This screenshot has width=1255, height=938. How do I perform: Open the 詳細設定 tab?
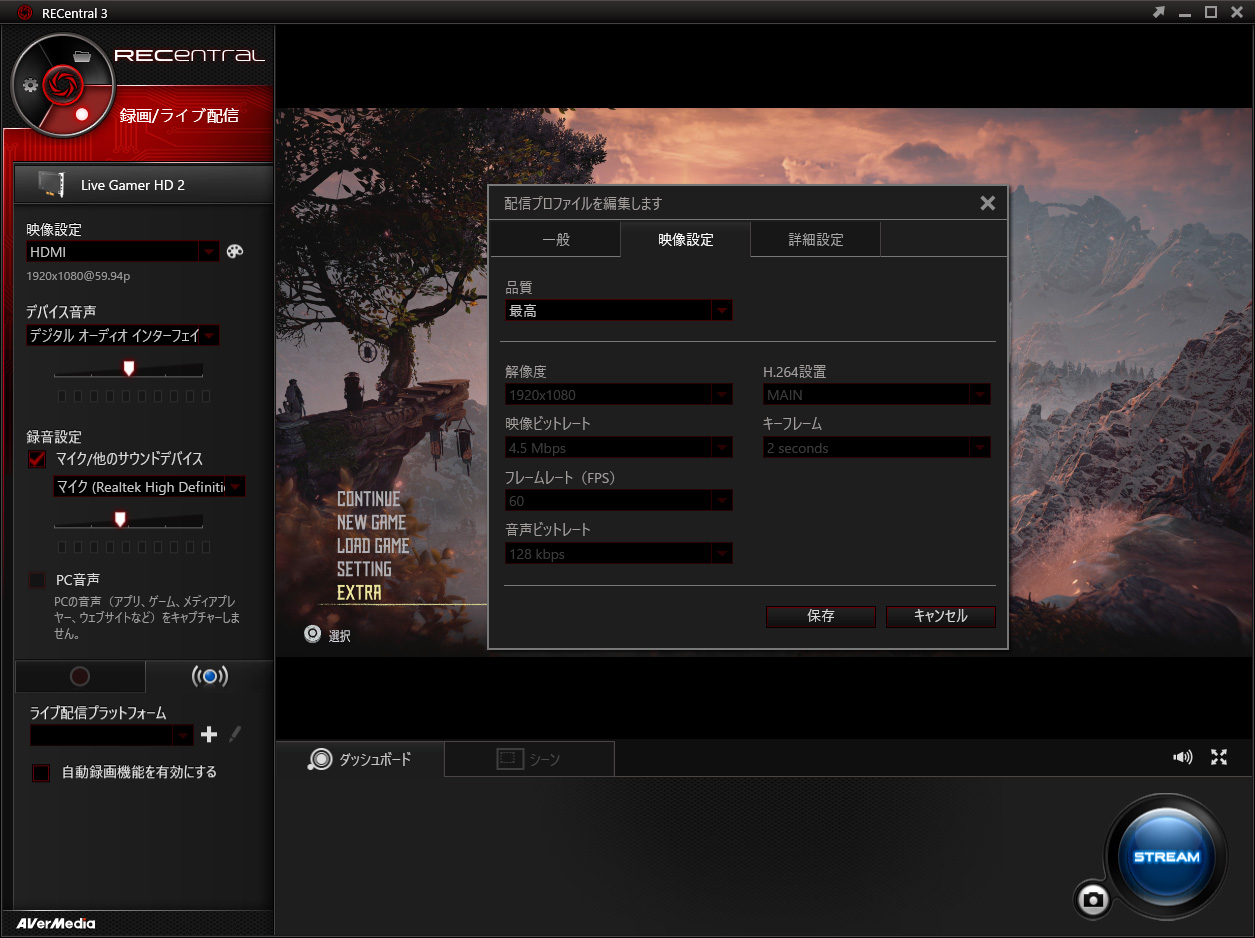click(815, 240)
